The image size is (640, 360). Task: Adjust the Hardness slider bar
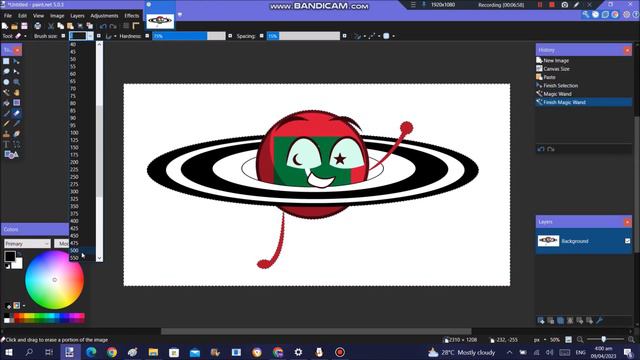point(189,36)
